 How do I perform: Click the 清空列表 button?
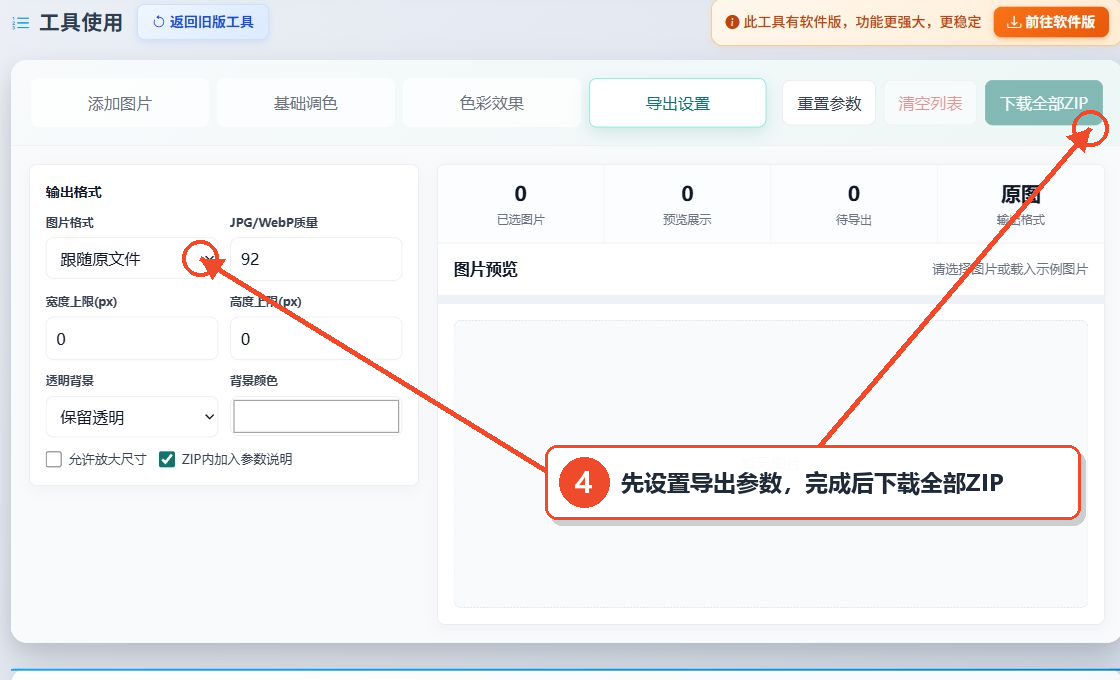930,103
